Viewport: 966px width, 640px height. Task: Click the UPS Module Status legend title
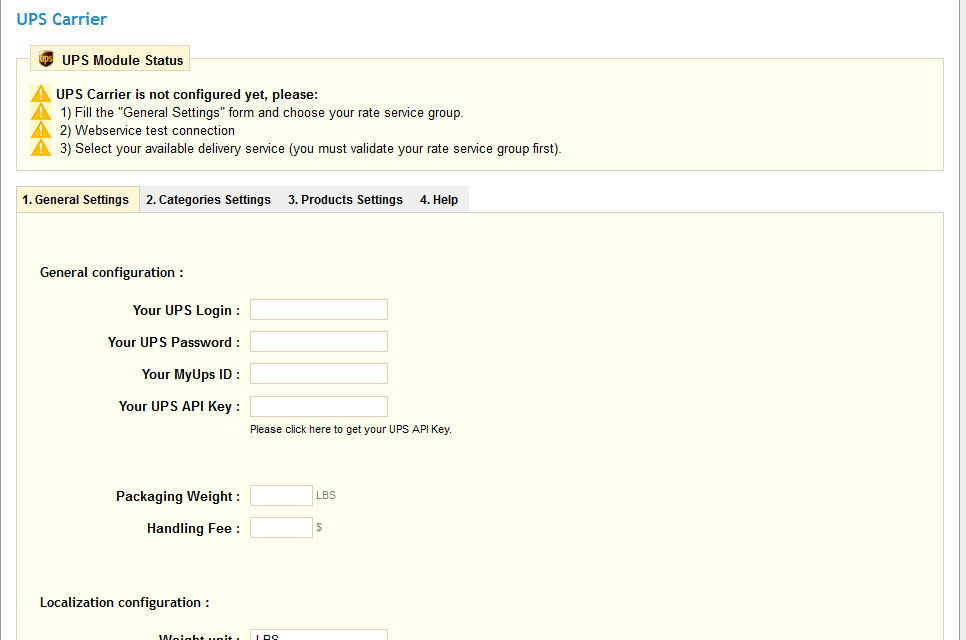tap(123, 60)
